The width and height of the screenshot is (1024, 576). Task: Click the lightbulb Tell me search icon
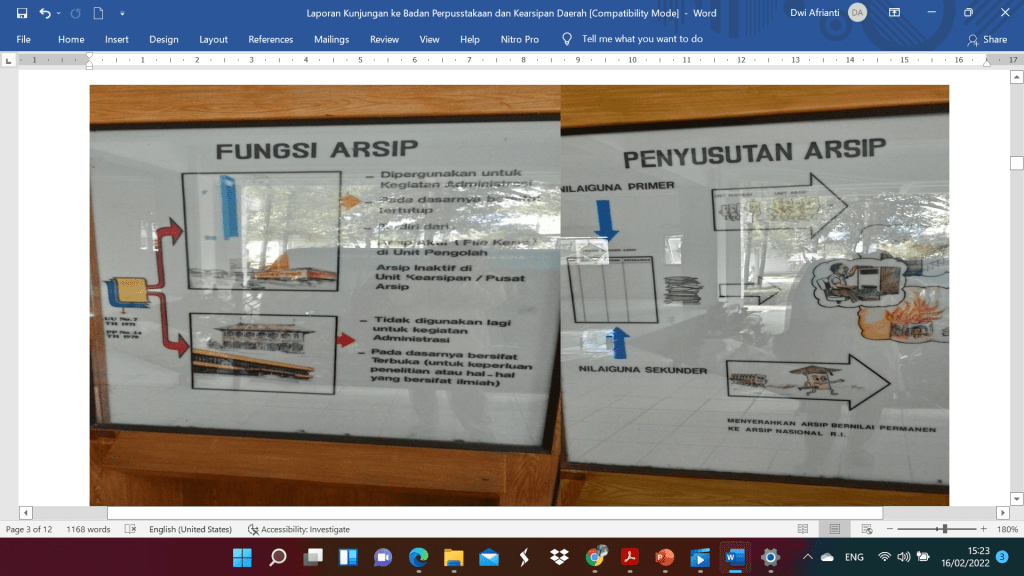567,39
